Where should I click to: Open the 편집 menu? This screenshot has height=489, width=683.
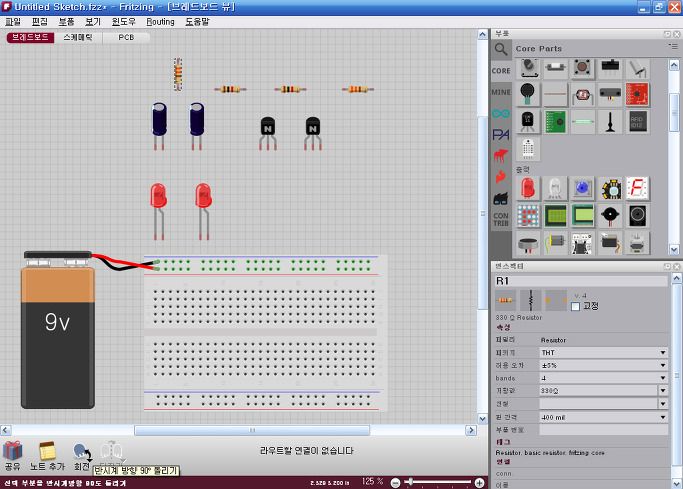[x=39, y=21]
